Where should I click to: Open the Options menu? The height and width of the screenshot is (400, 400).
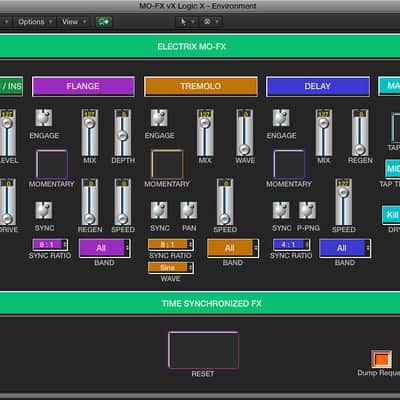click(35, 22)
